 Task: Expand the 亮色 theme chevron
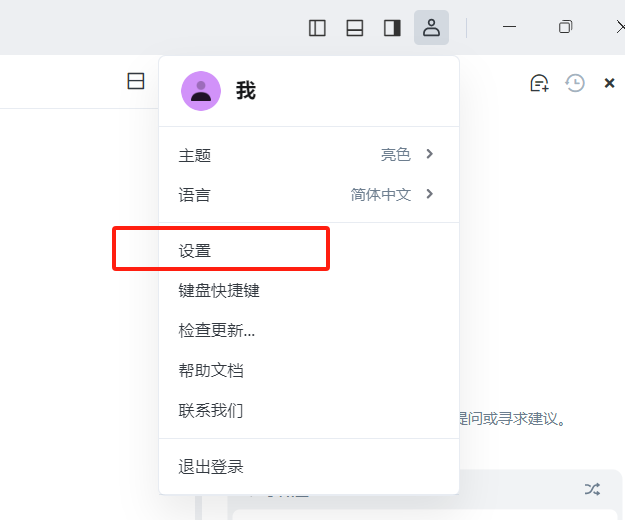tap(429, 154)
